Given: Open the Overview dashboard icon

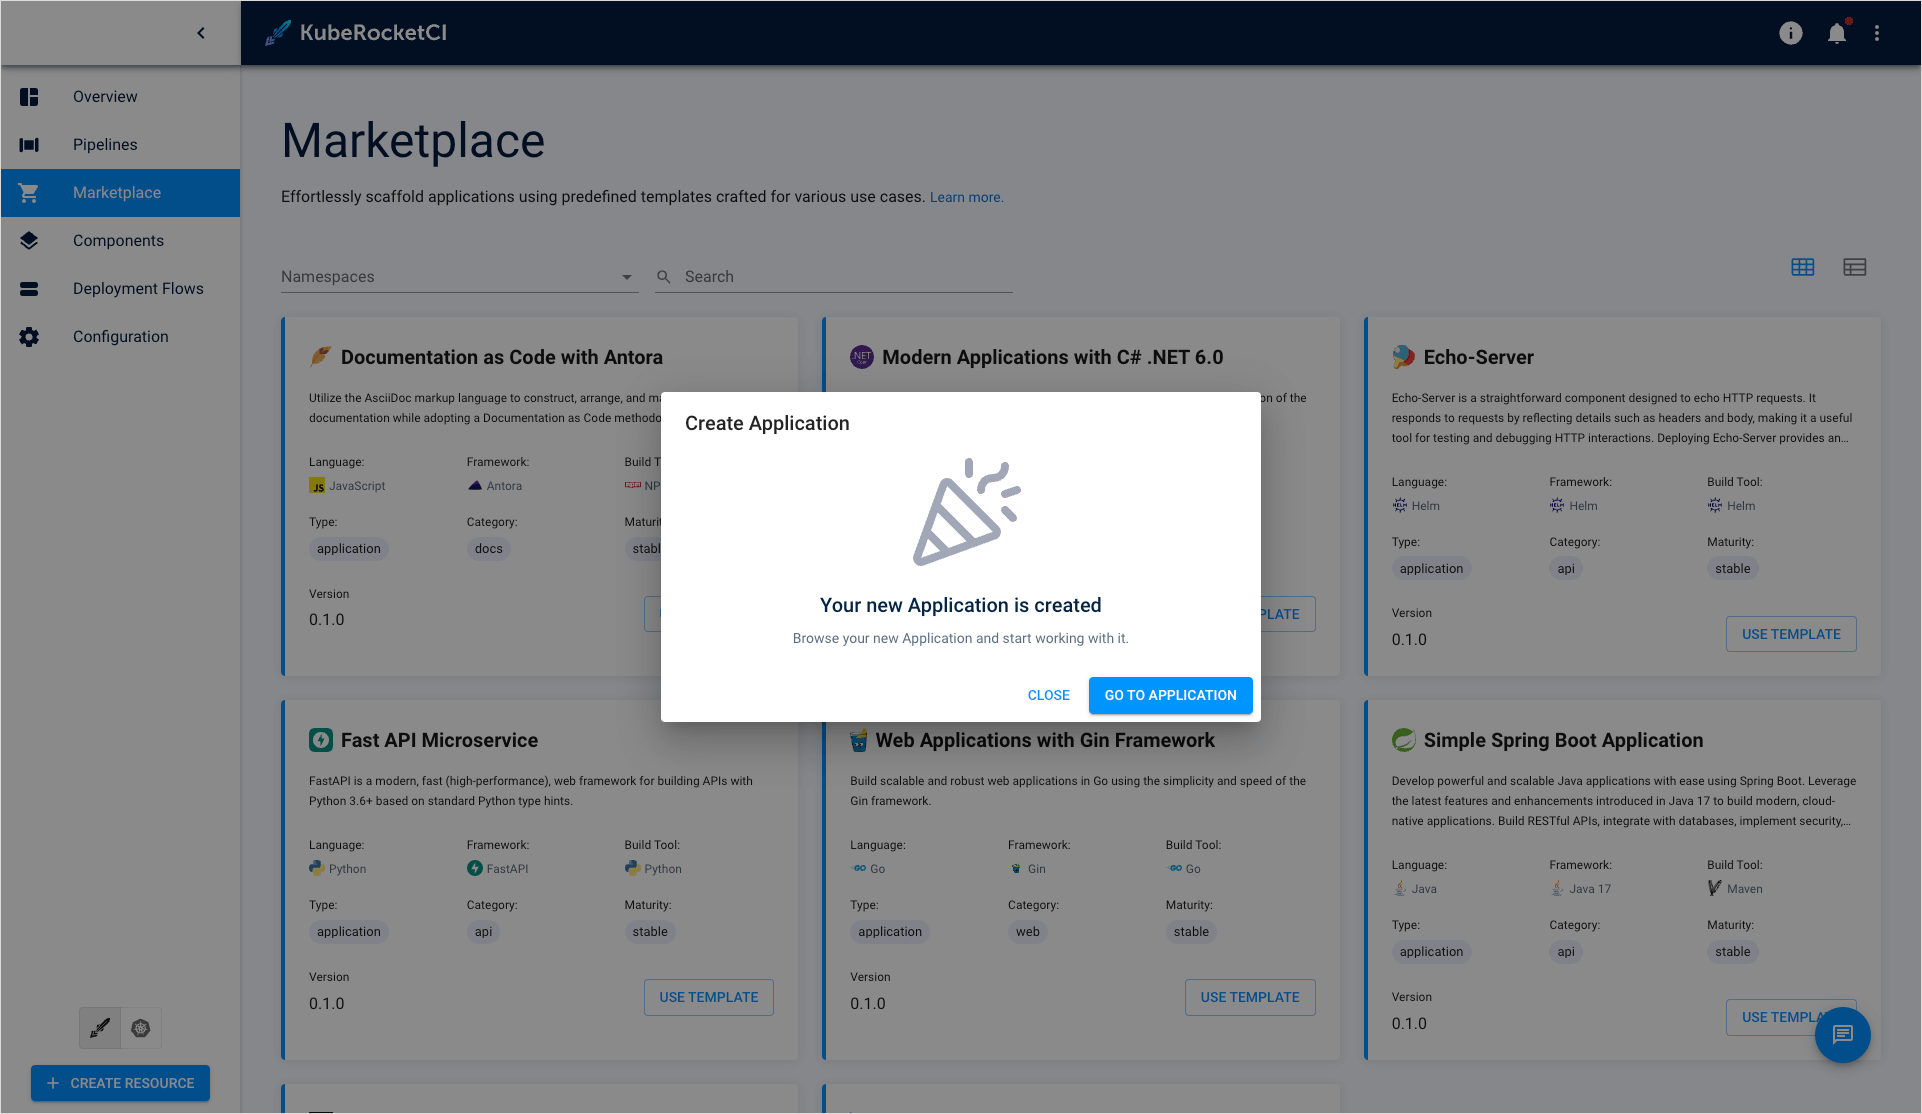Looking at the screenshot, I should click(x=29, y=96).
